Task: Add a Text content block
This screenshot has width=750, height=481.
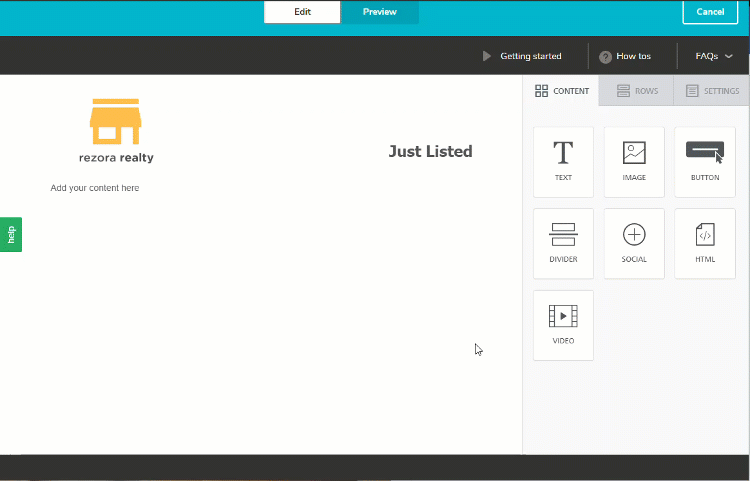Action: pyautogui.click(x=563, y=162)
